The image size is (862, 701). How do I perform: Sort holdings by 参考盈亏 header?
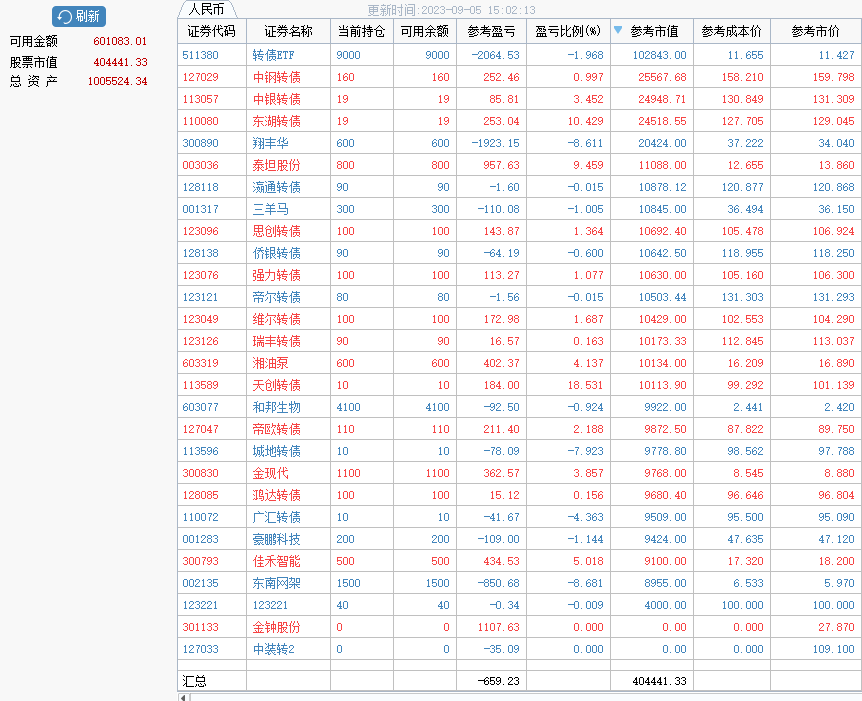[491, 31]
